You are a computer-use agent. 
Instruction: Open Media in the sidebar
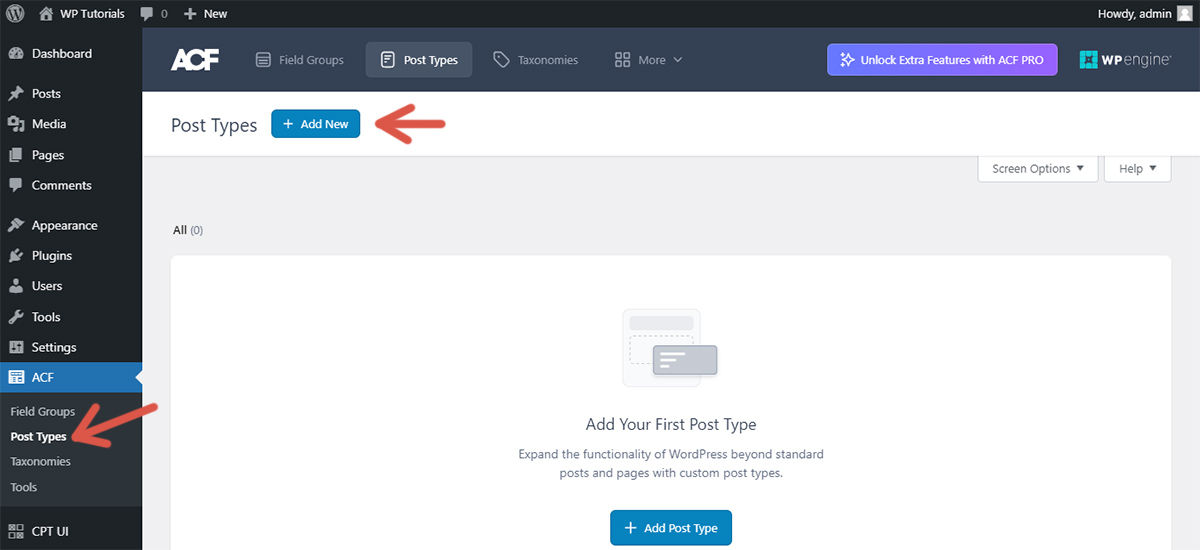(71, 124)
